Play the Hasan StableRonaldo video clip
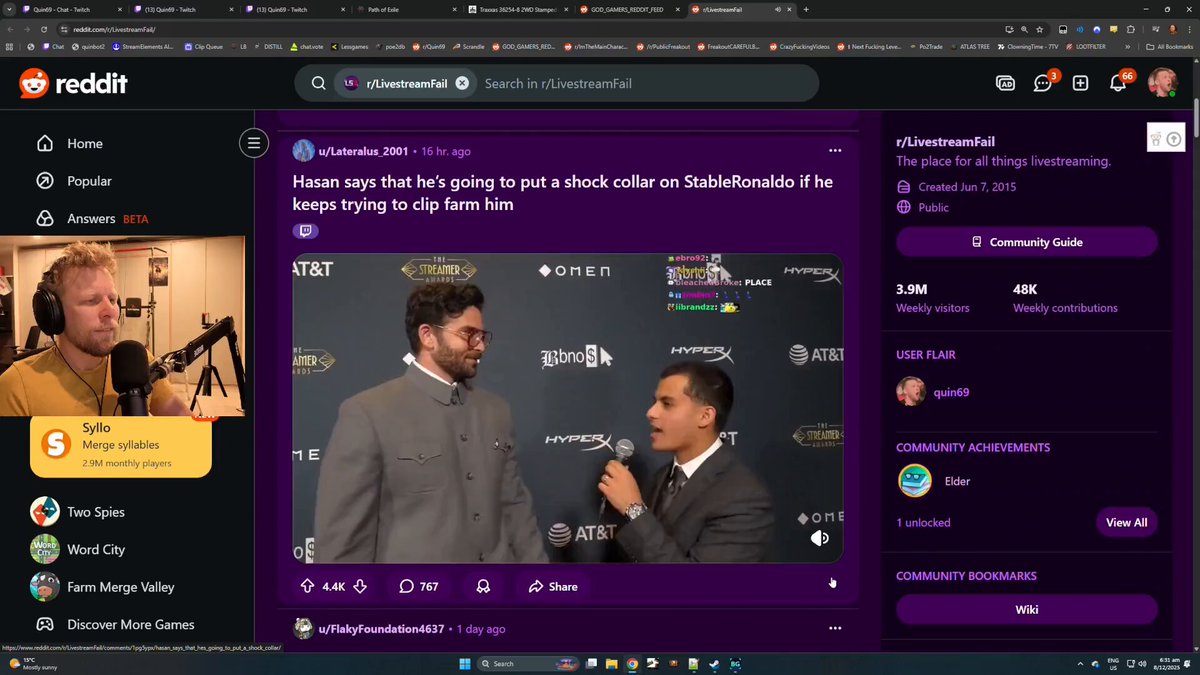Screen dimensions: 1200x675 pos(567,408)
